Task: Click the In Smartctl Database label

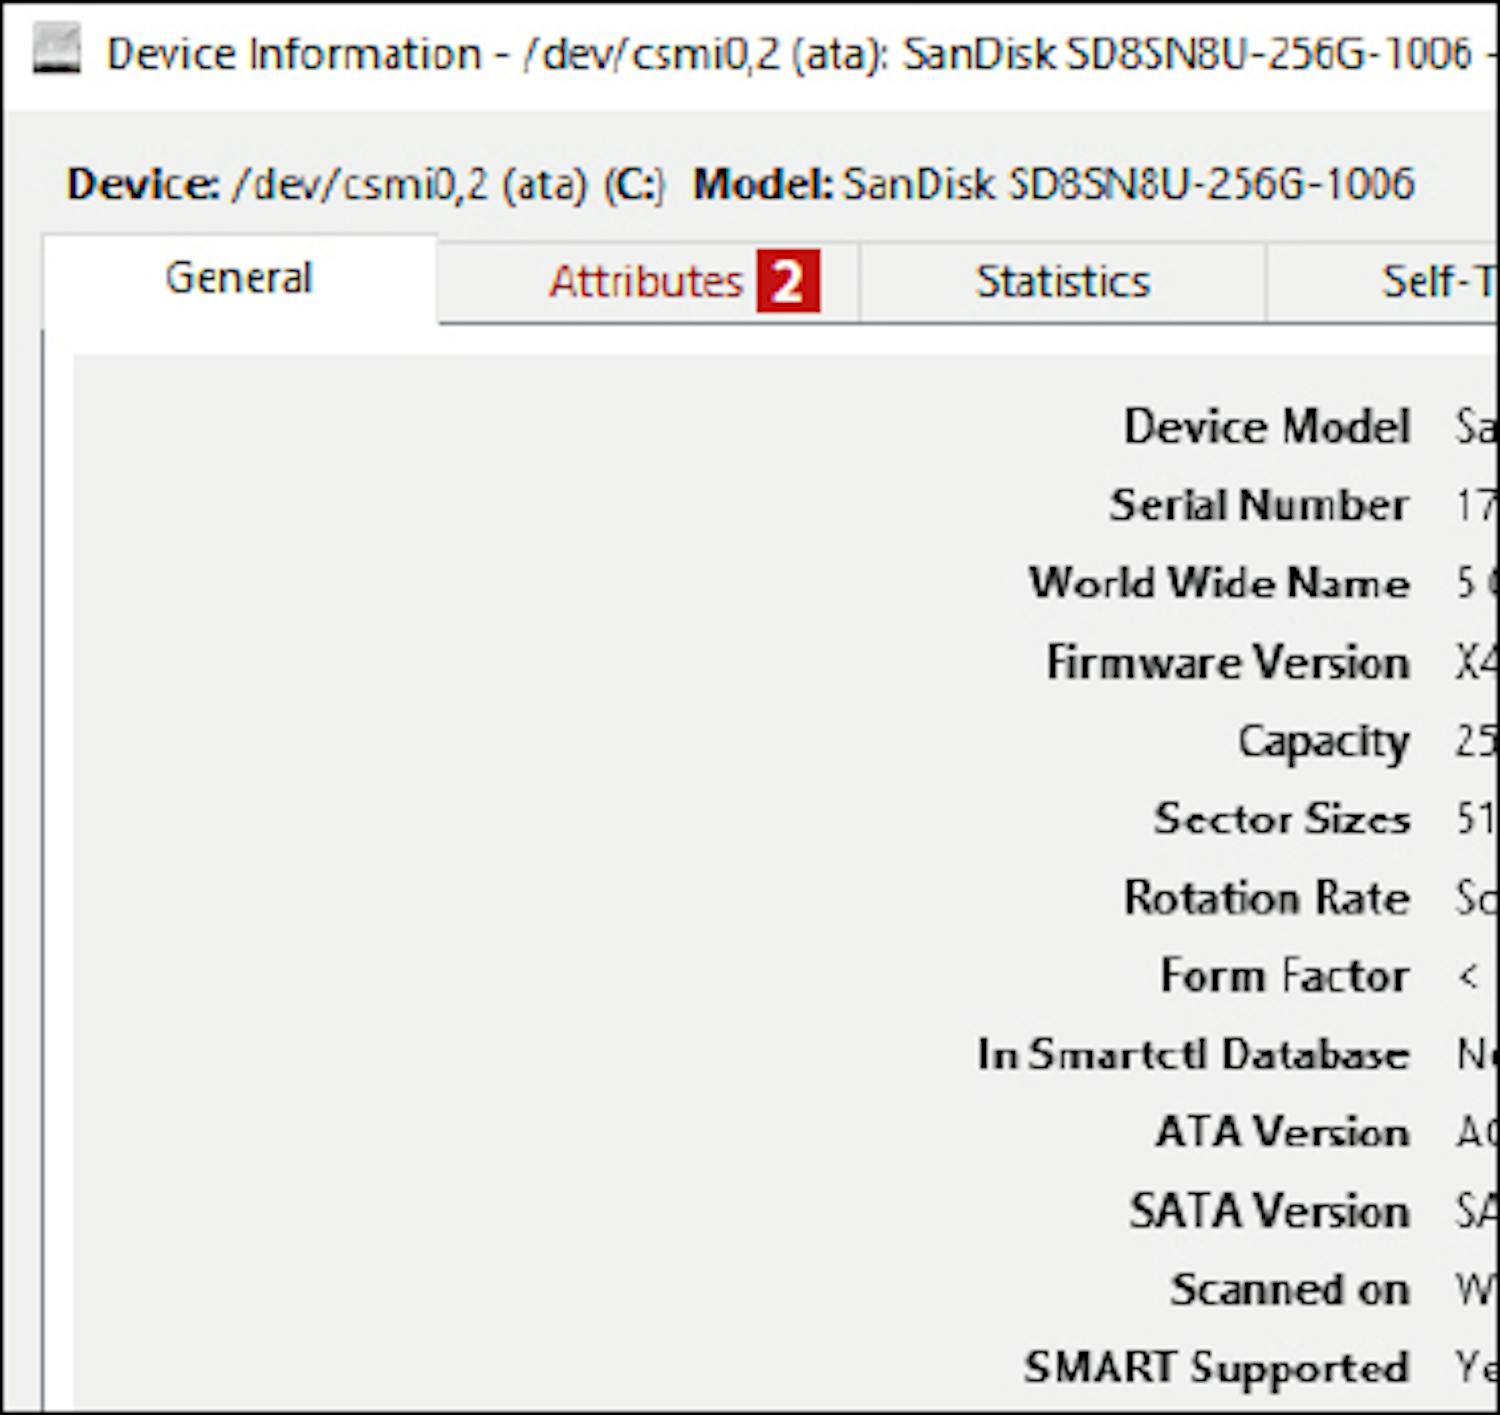Action: pyautogui.click(x=1193, y=1054)
